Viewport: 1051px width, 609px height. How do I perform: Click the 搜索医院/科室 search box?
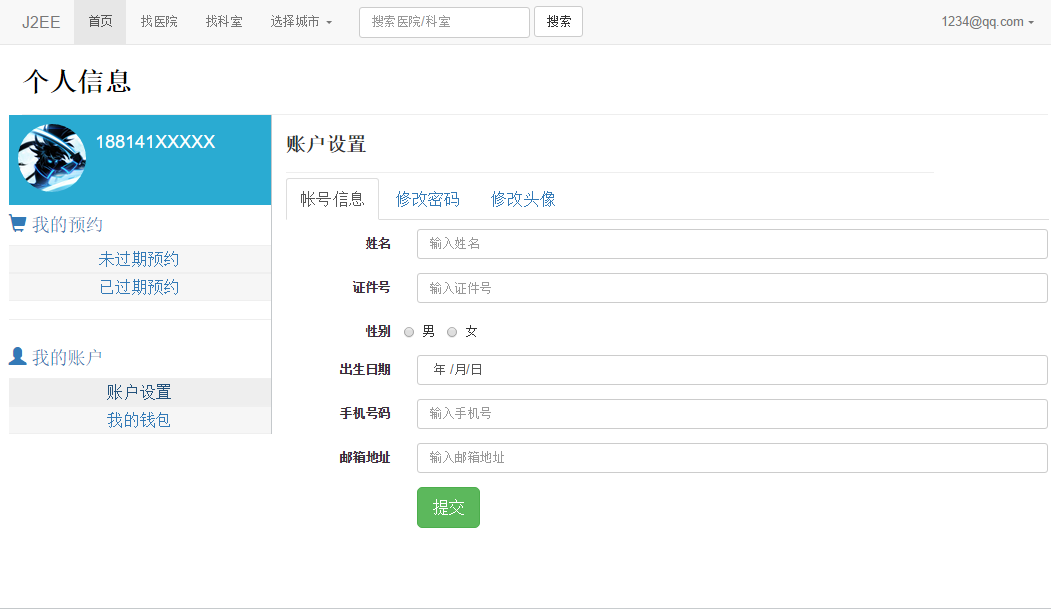point(444,22)
